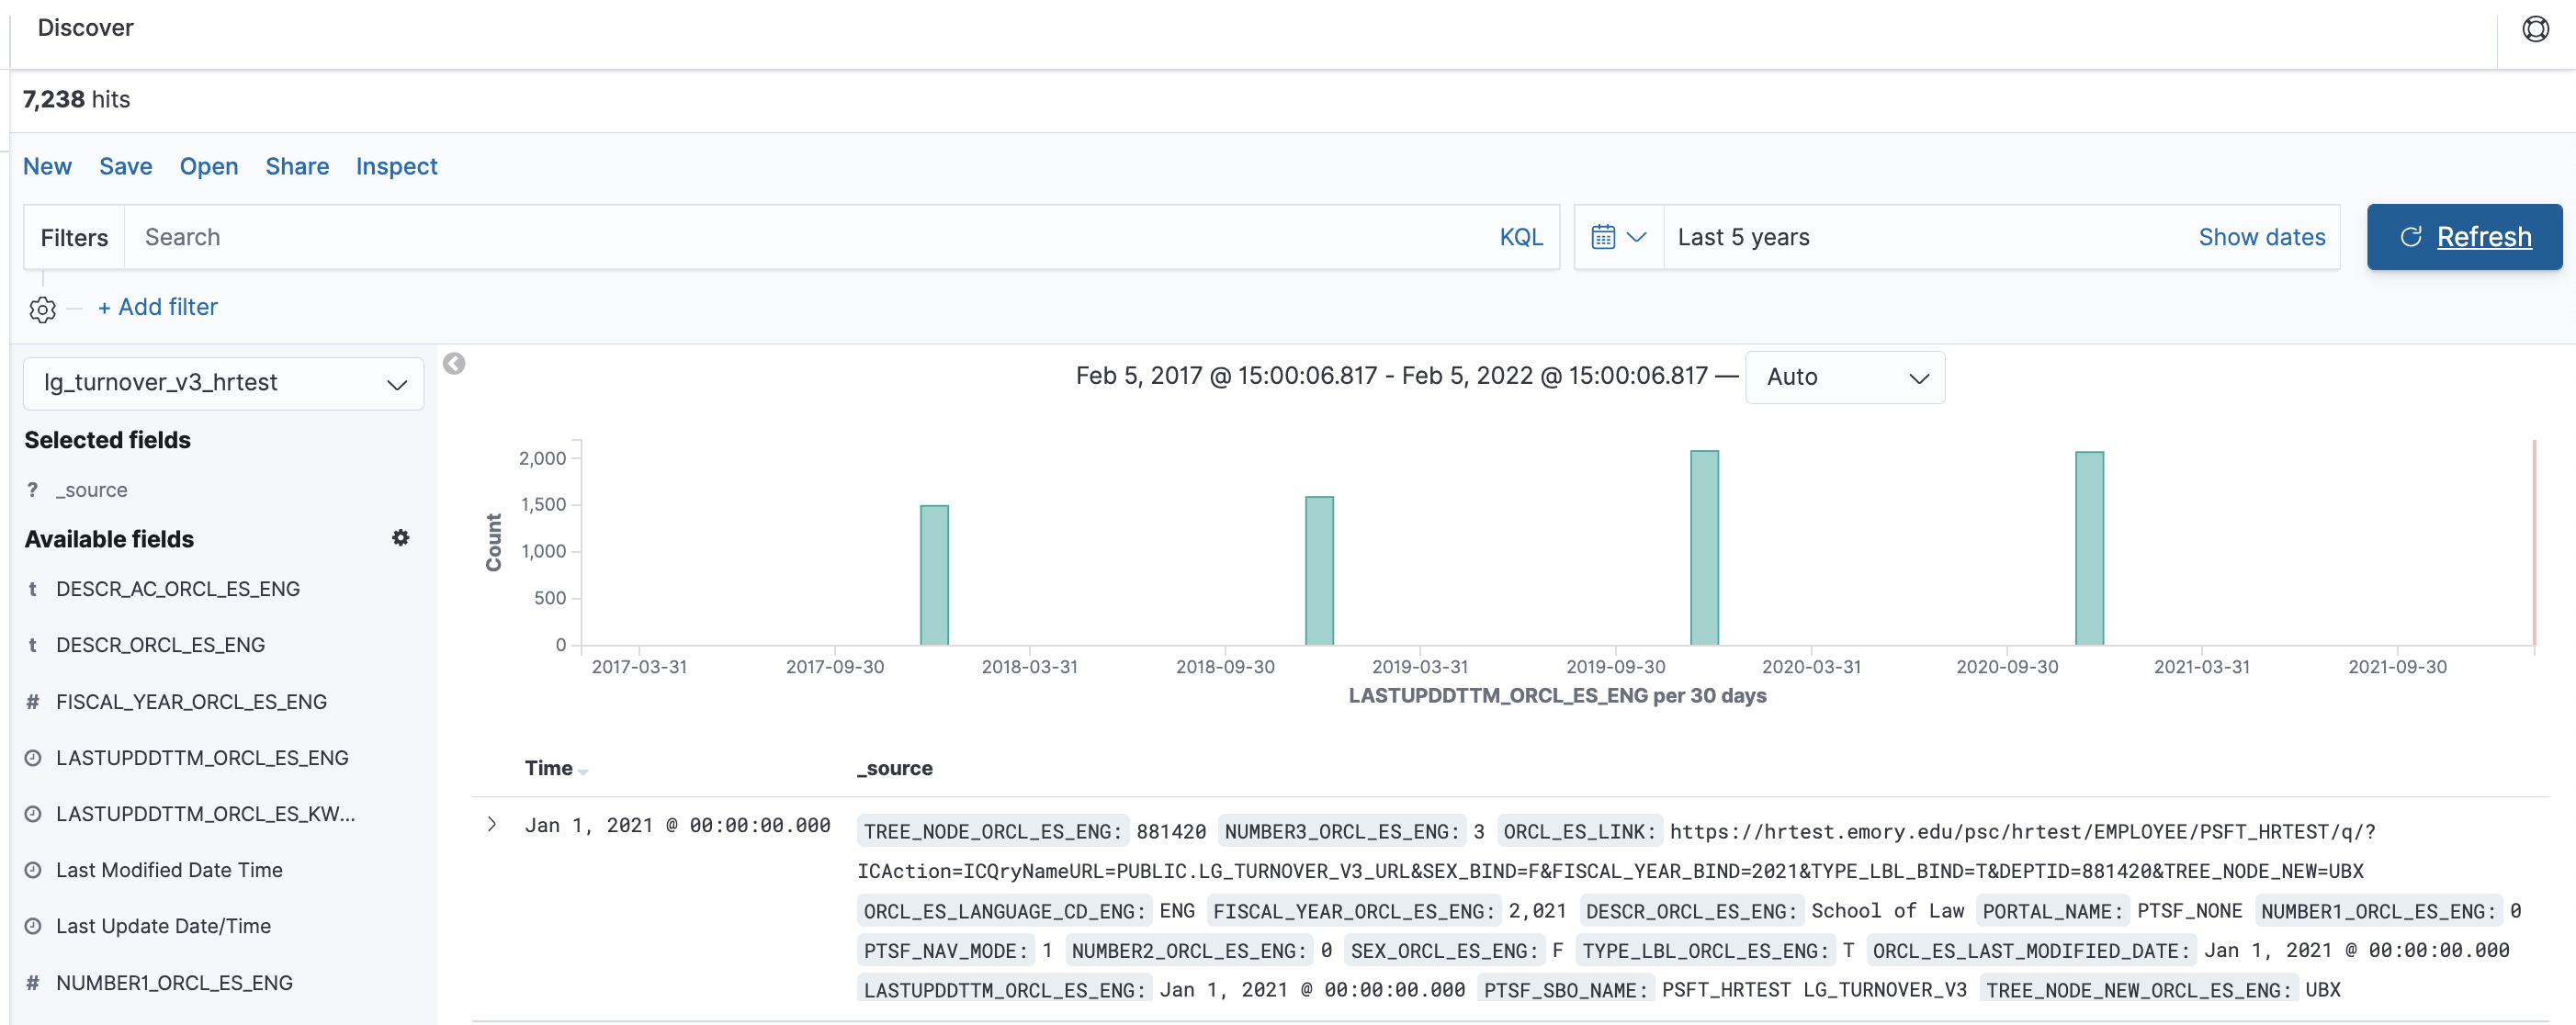This screenshot has height=1025, width=2576.
Task: Open the help menu lifebuoy icon
Action: tap(2535, 29)
